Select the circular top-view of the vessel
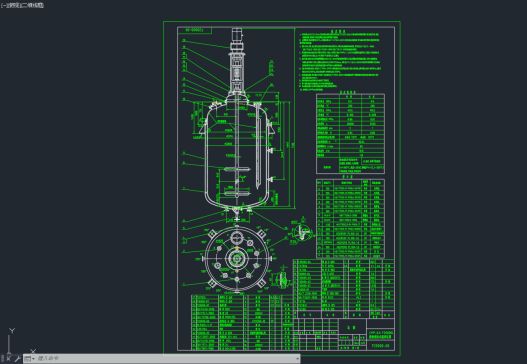This screenshot has width=527, height=364. [237, 259]
